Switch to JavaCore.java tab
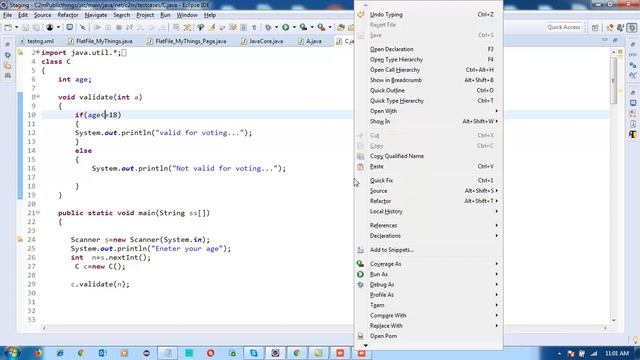 tap(262, 41)
